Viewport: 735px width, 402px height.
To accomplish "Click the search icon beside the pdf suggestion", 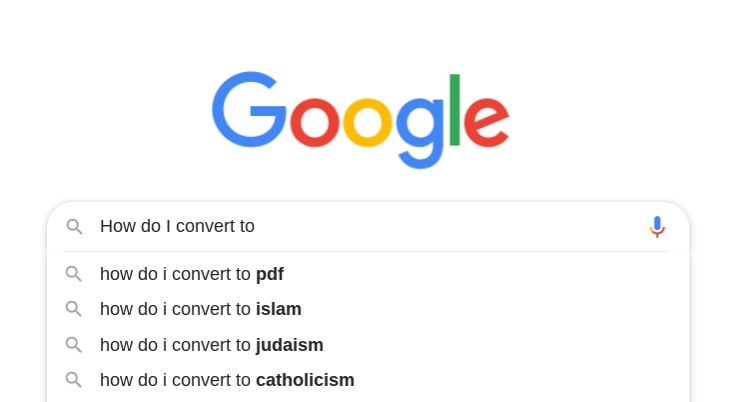I will 74,274.
